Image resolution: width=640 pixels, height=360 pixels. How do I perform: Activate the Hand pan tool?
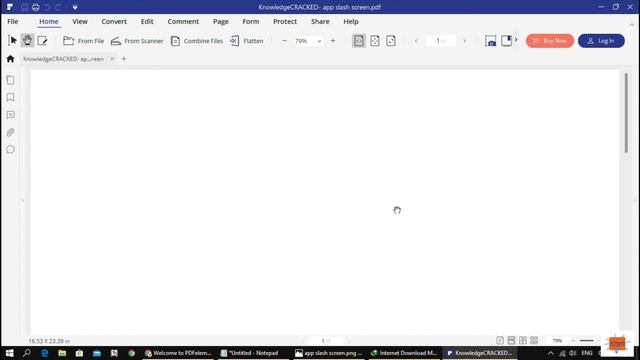(x=27, y=40)
